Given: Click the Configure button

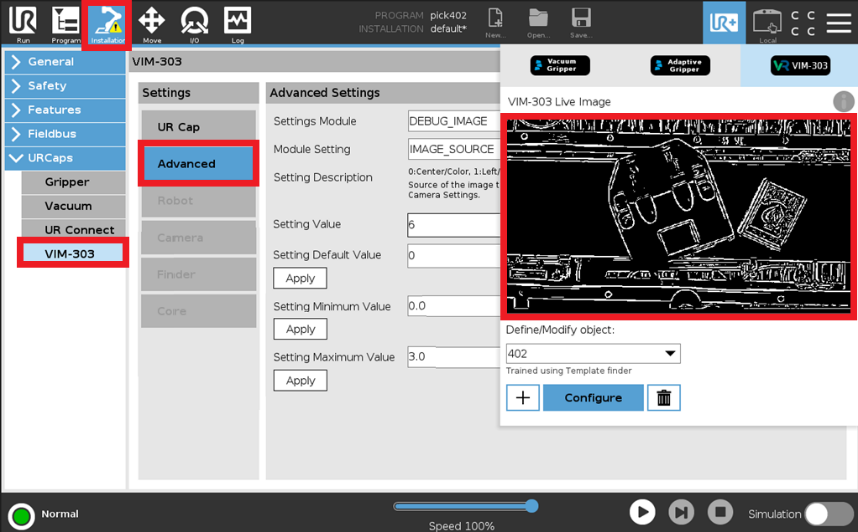Looking at the screenshot, I should [593, 397].
